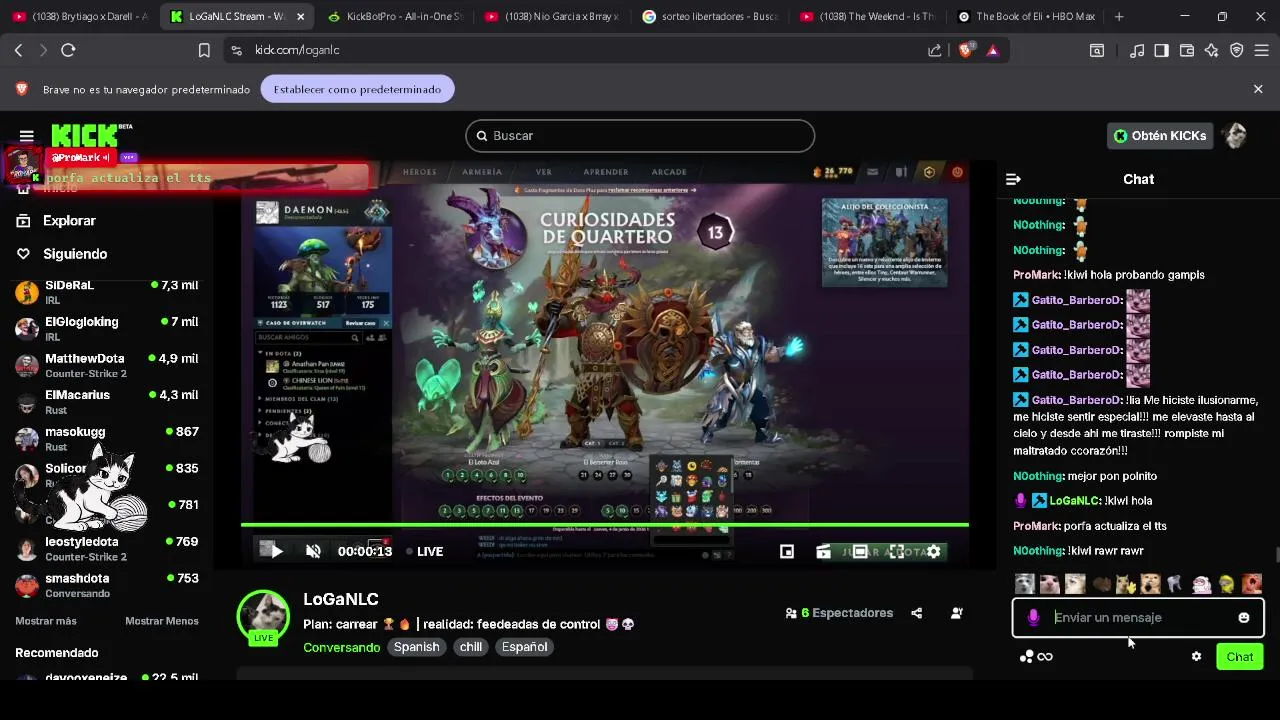Viewport: 1280px width, 720px height.
Task: Open Brave Leo AI sparkle icon
Action: (1212, 50)
